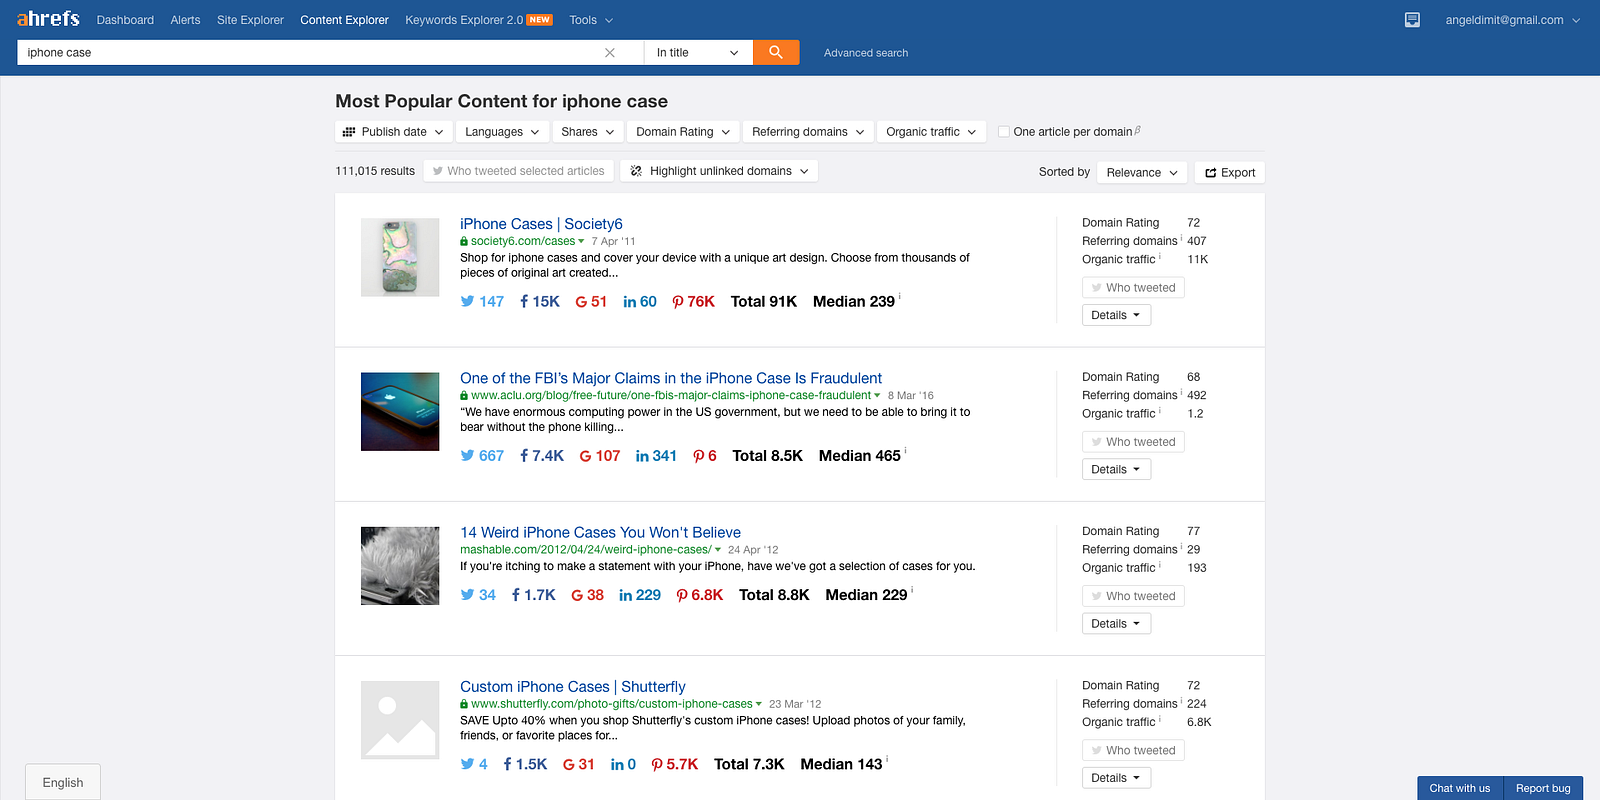Click Twitter share count 147 for Society6

482,301
